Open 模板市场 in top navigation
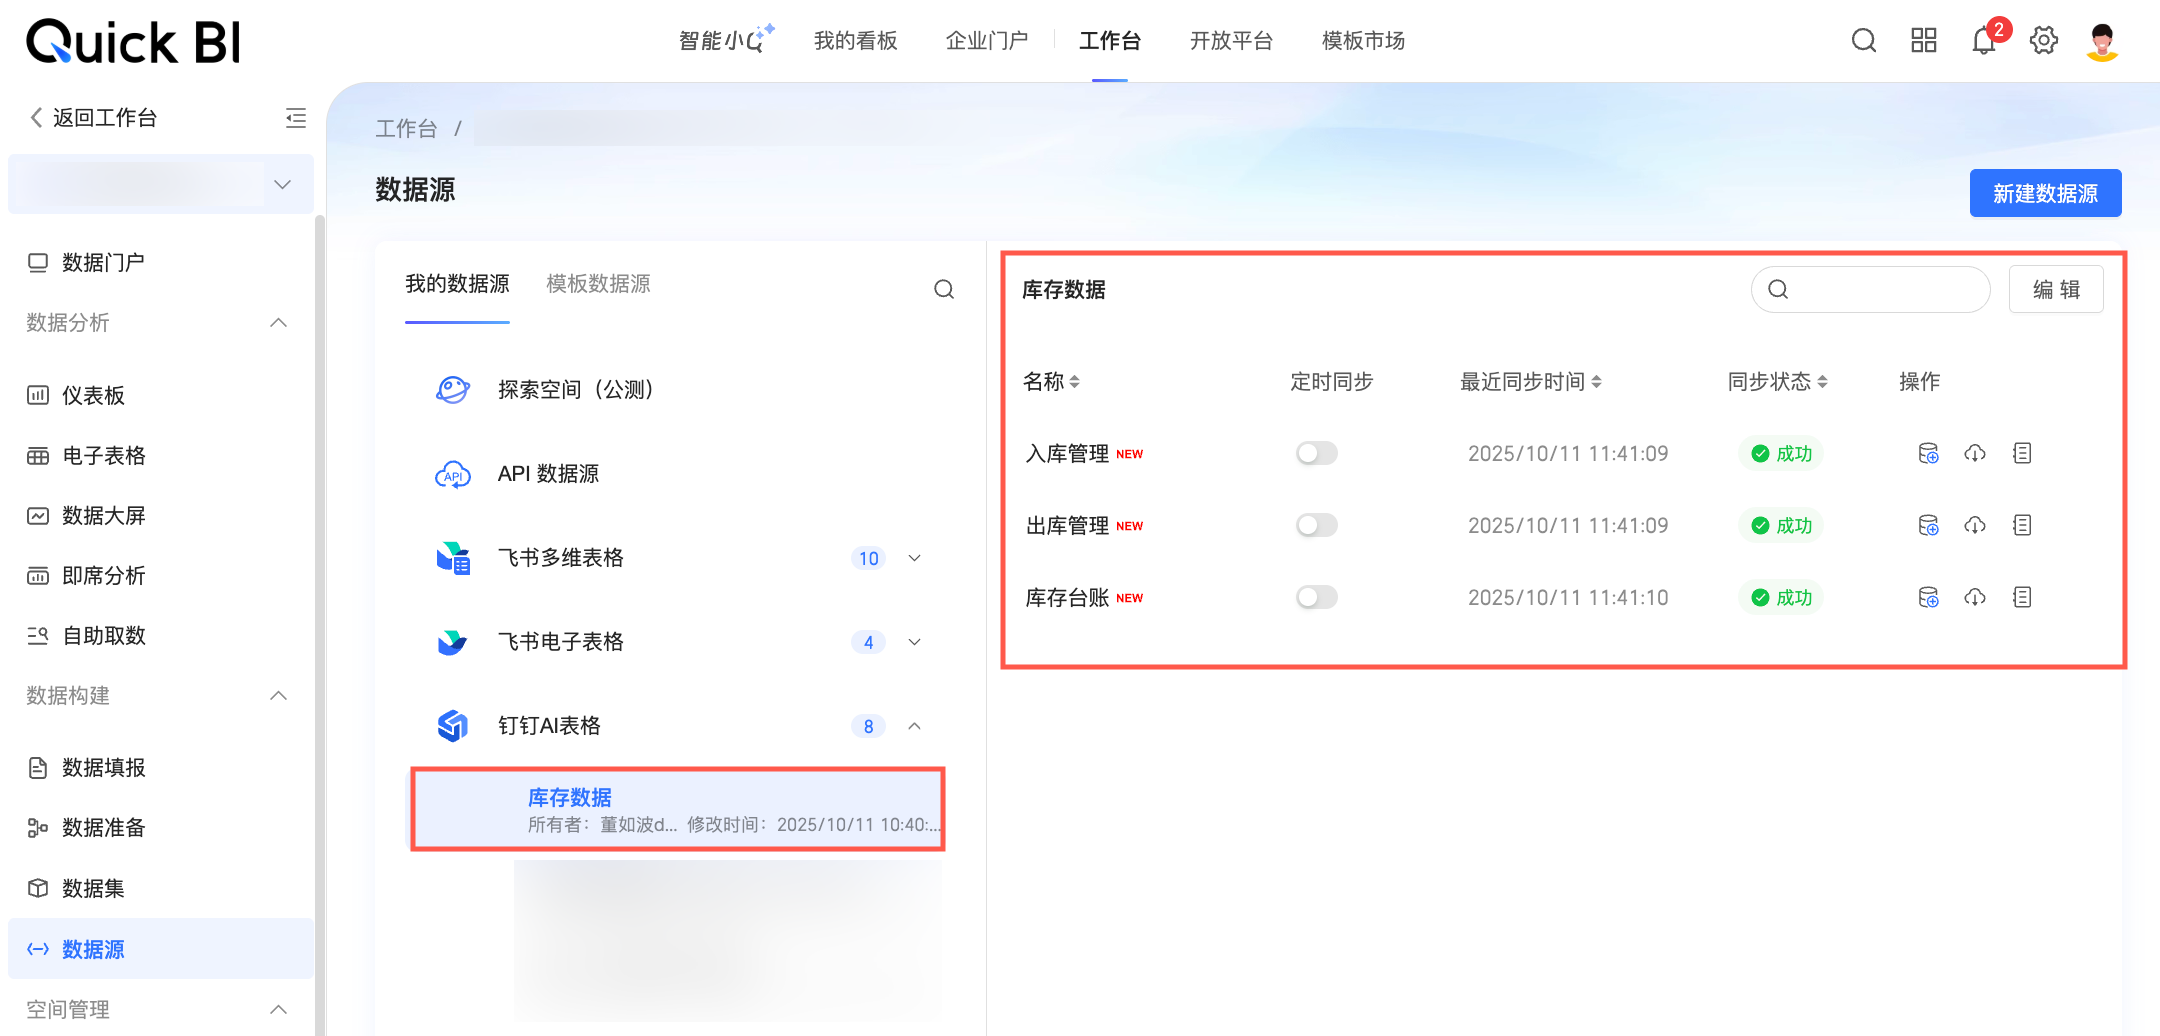2160x1036 pixels. 1363,40
